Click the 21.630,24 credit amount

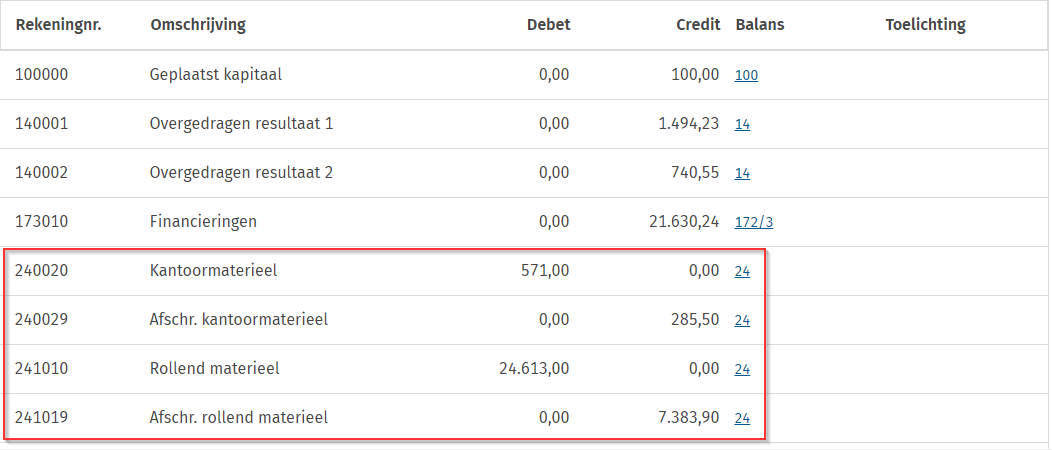[x=682, y=222]
